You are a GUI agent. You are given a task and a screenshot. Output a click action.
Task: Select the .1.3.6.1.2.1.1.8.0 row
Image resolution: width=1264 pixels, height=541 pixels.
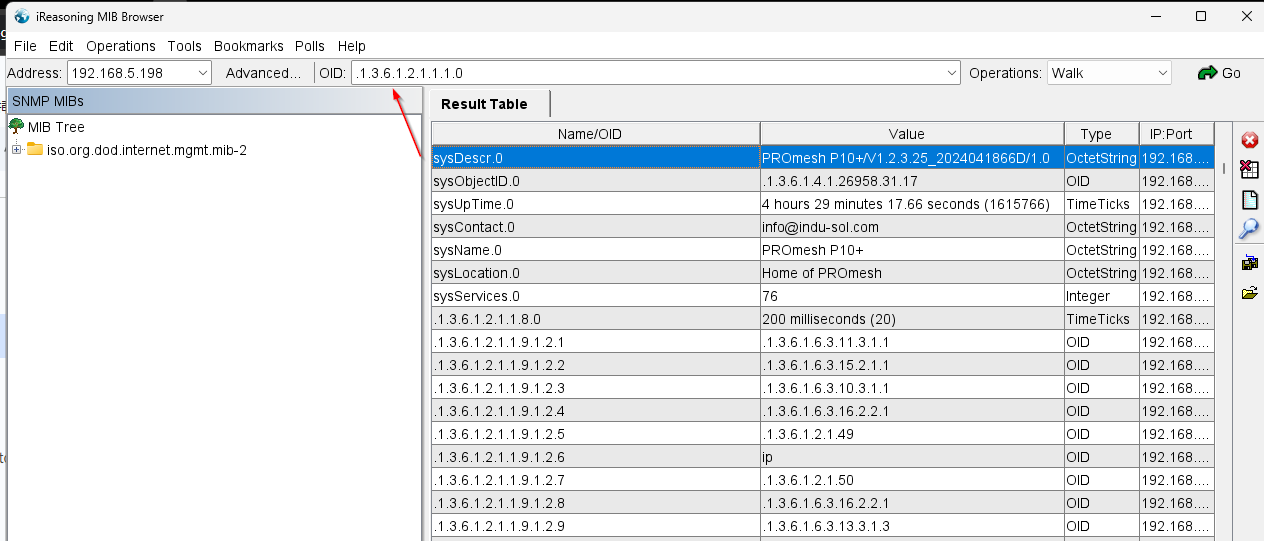click(823, 319)
